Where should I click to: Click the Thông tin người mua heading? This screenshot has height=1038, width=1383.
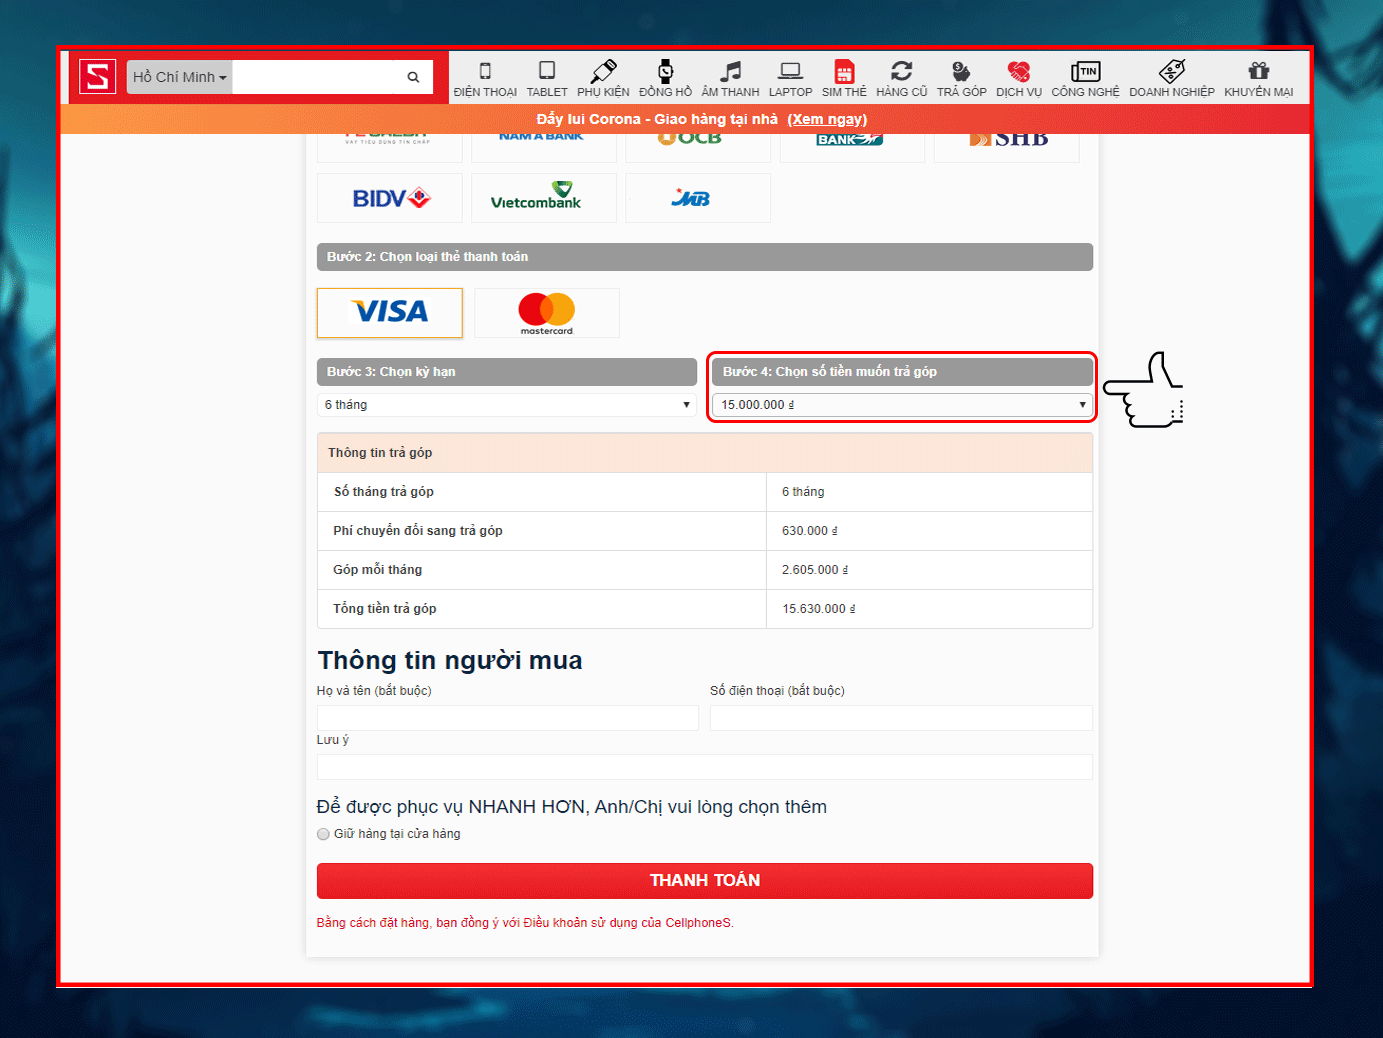click(450, 660)
